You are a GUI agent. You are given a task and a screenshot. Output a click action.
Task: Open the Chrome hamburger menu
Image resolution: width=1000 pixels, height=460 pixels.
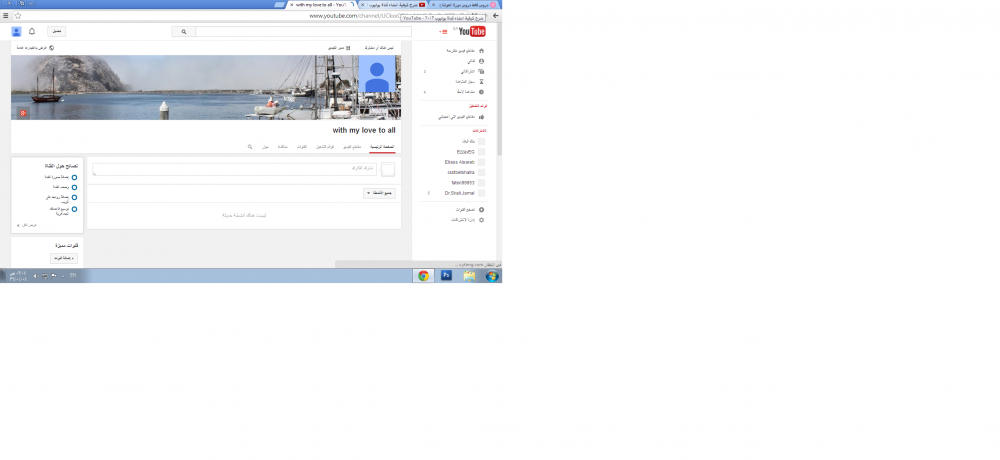6,16
